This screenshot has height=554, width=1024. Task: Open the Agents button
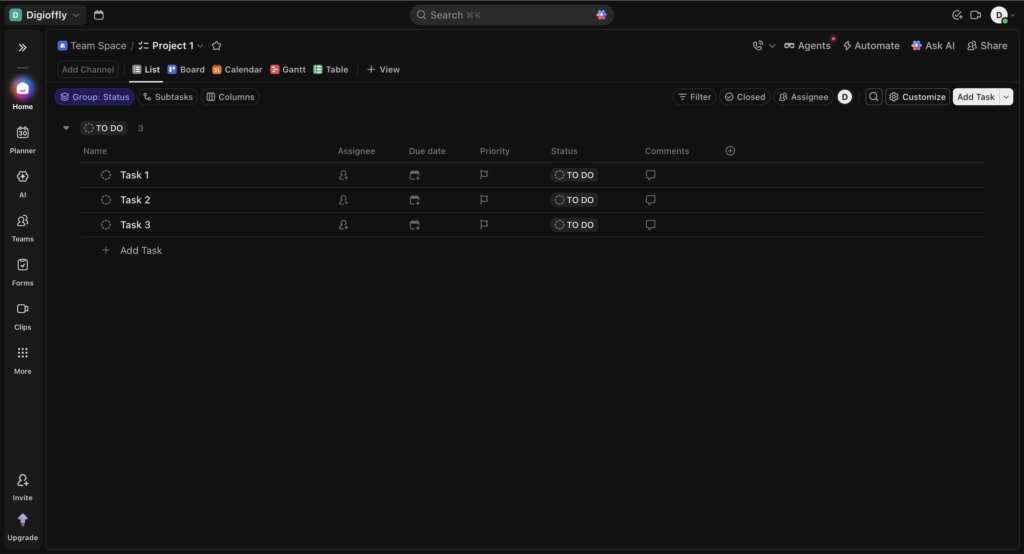[x=807, y=46]
